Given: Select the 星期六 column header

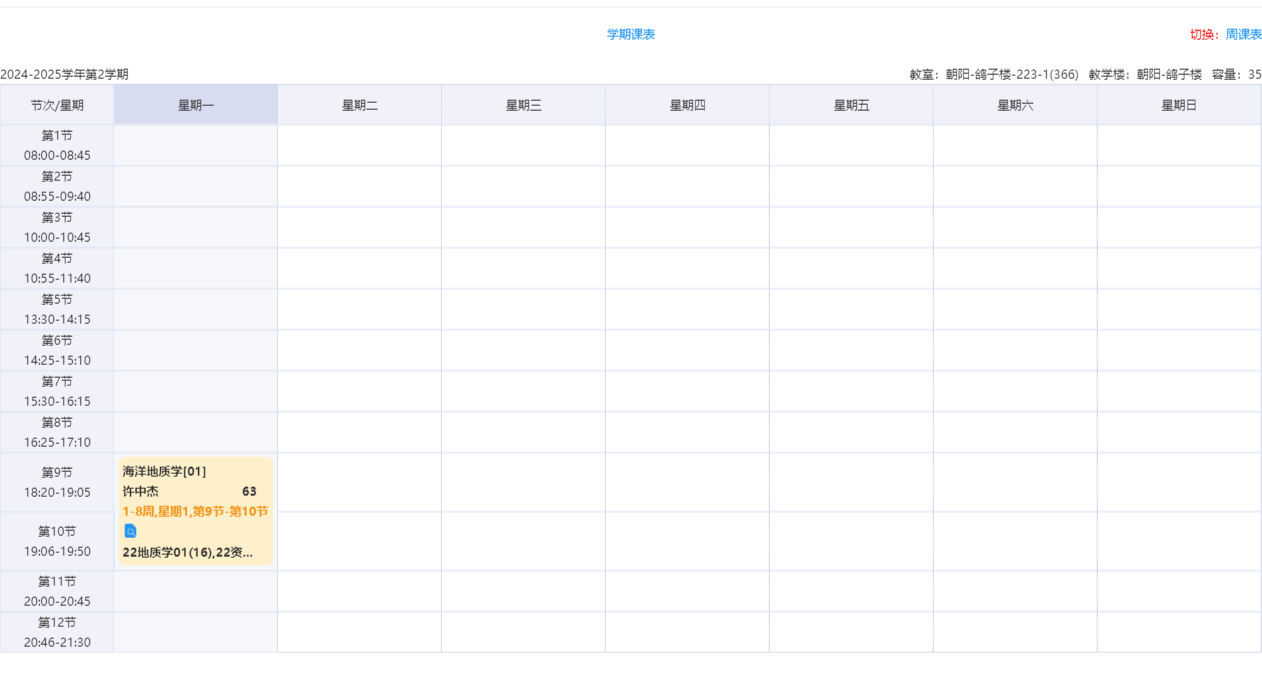Looking at the screenshot, I should [1015, 105].
